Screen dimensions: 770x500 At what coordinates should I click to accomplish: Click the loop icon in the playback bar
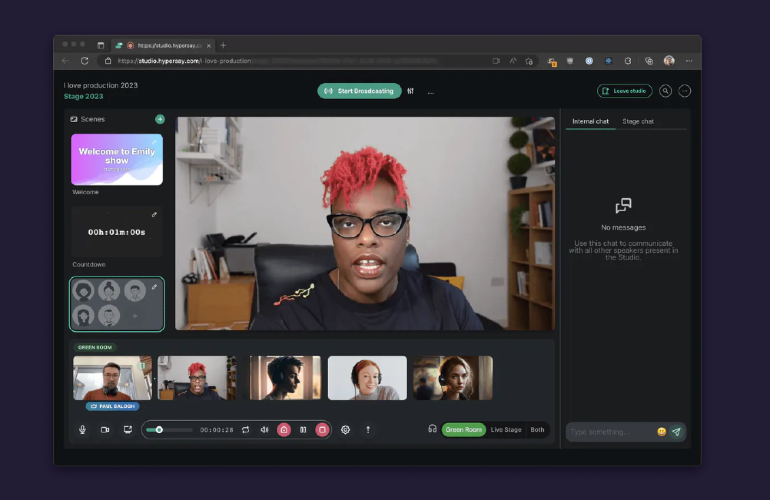[246, 430]
